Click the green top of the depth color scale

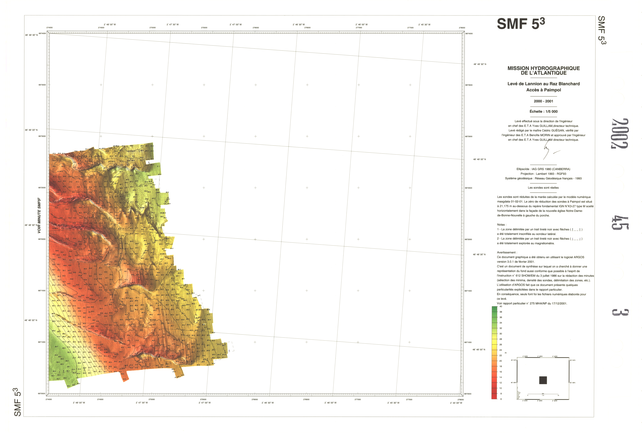[496, 312]
